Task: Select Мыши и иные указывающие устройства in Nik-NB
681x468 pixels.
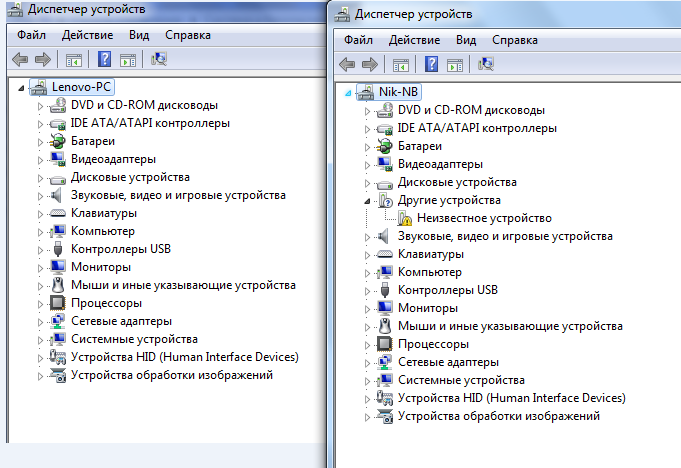Action: pos(510,326)
